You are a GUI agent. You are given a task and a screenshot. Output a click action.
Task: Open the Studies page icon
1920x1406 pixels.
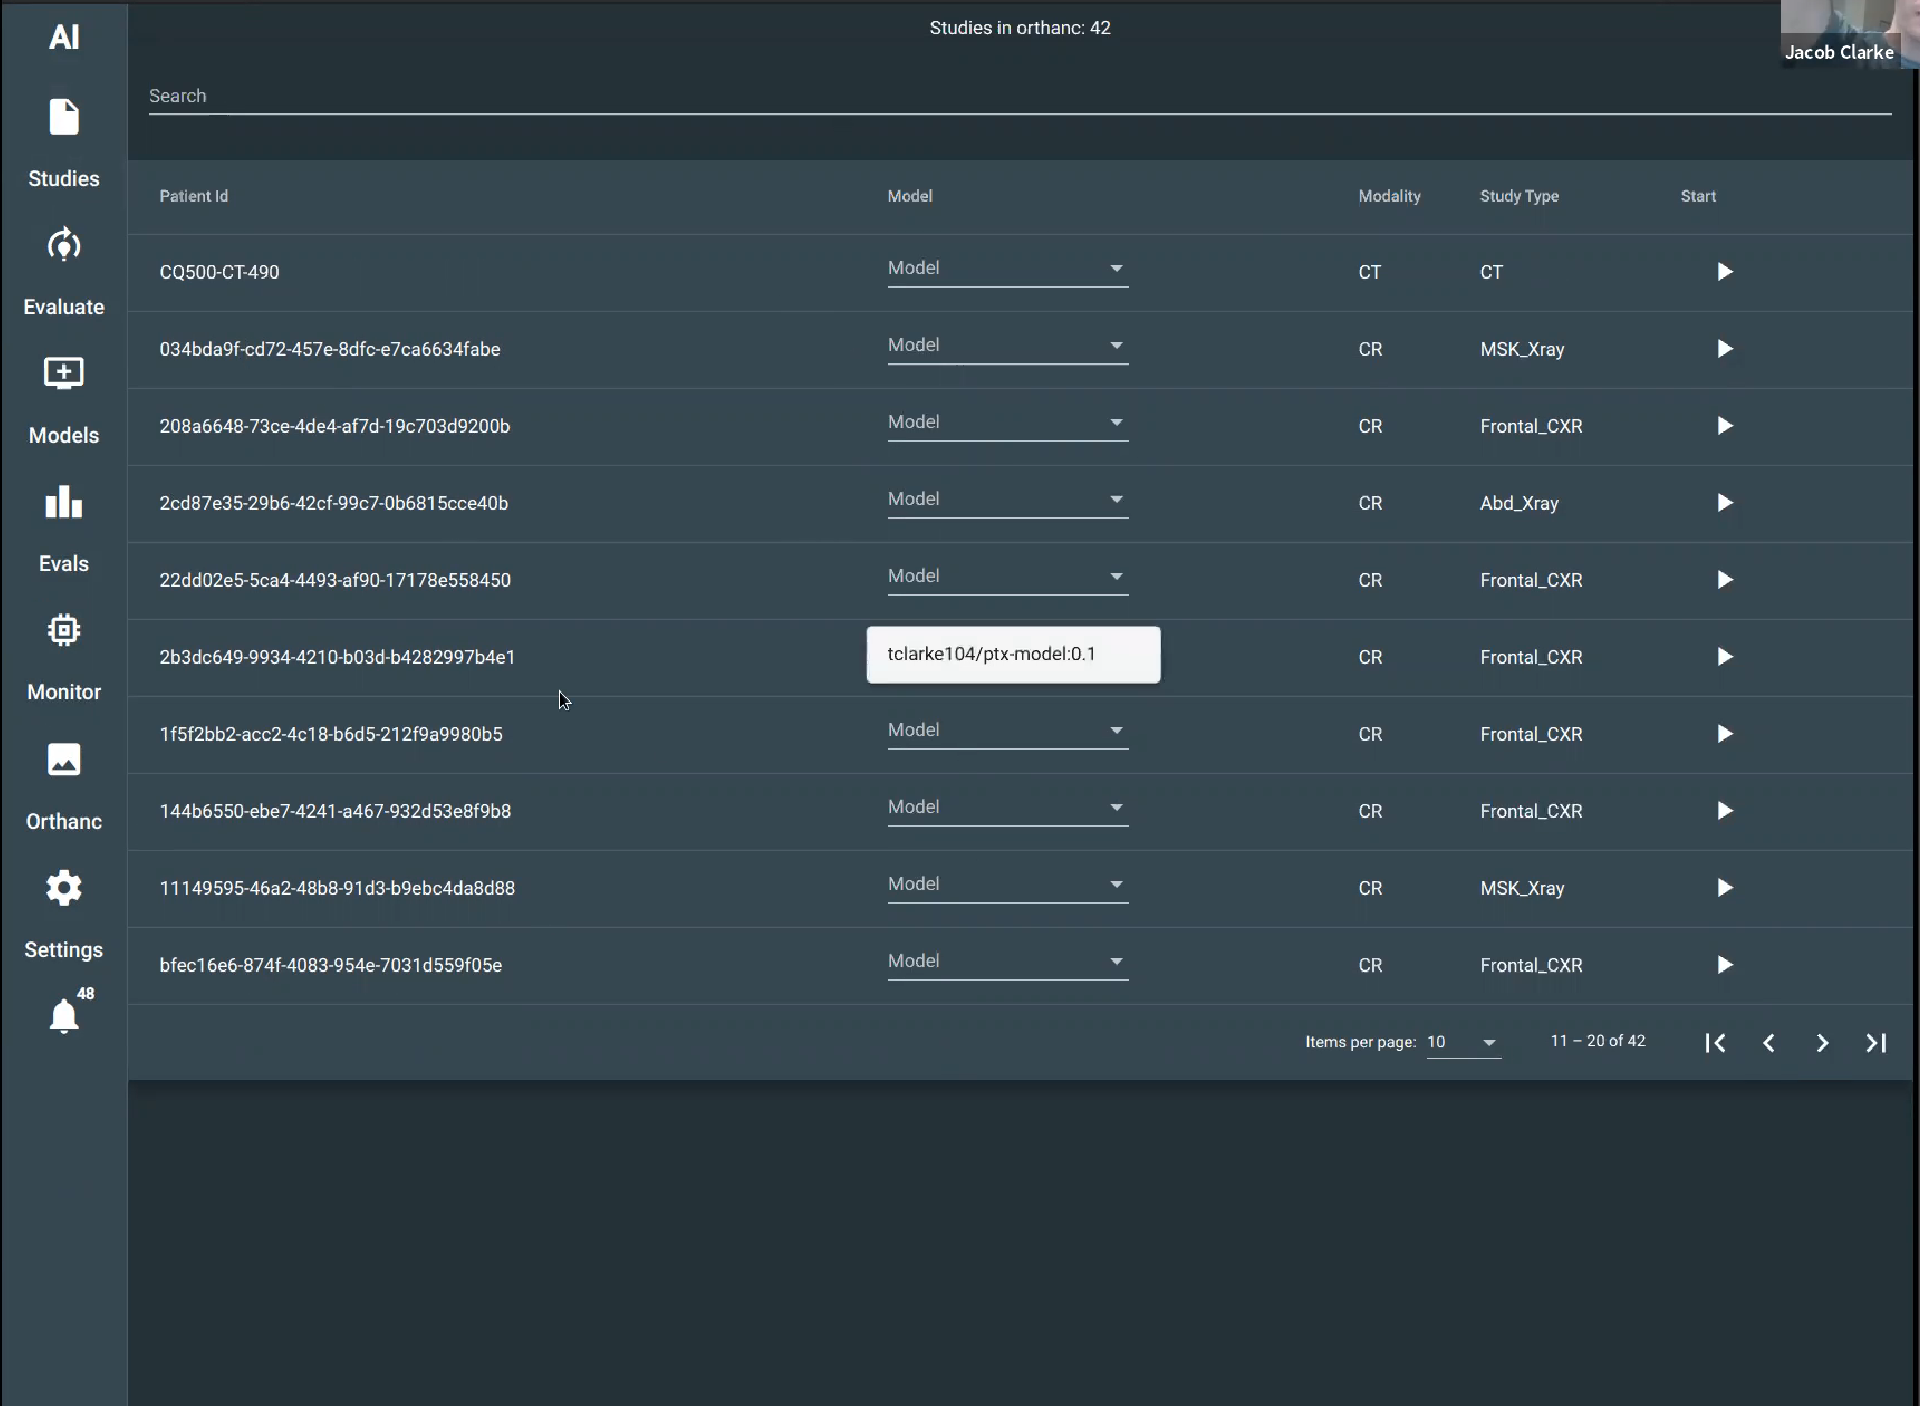[64, 118]
